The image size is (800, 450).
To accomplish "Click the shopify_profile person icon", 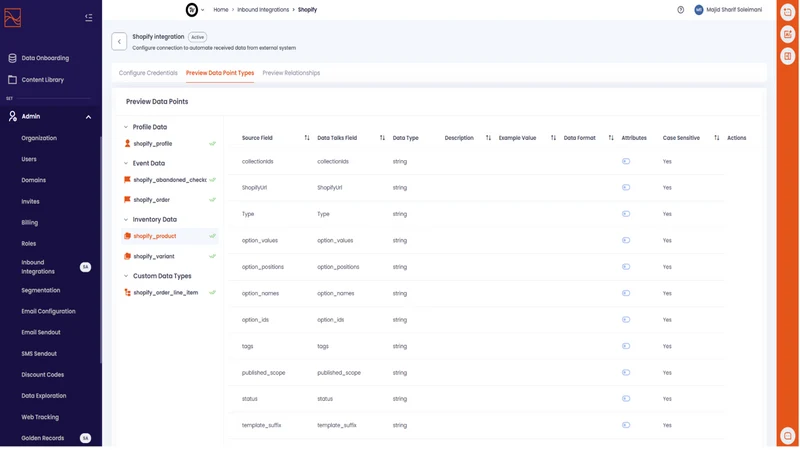I will (128, 144).
